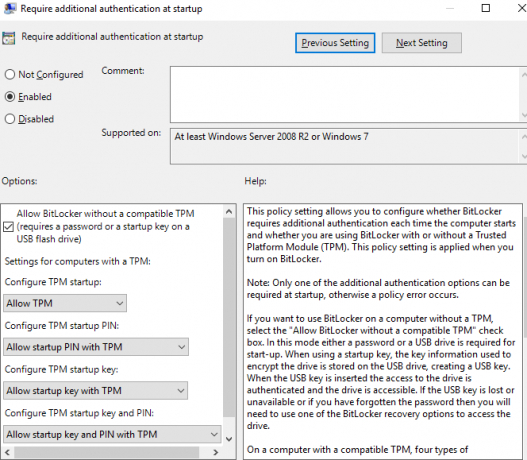Screen dimensions: 527x460
Task: Select the Disabled radio button
Action: (10, 119)
